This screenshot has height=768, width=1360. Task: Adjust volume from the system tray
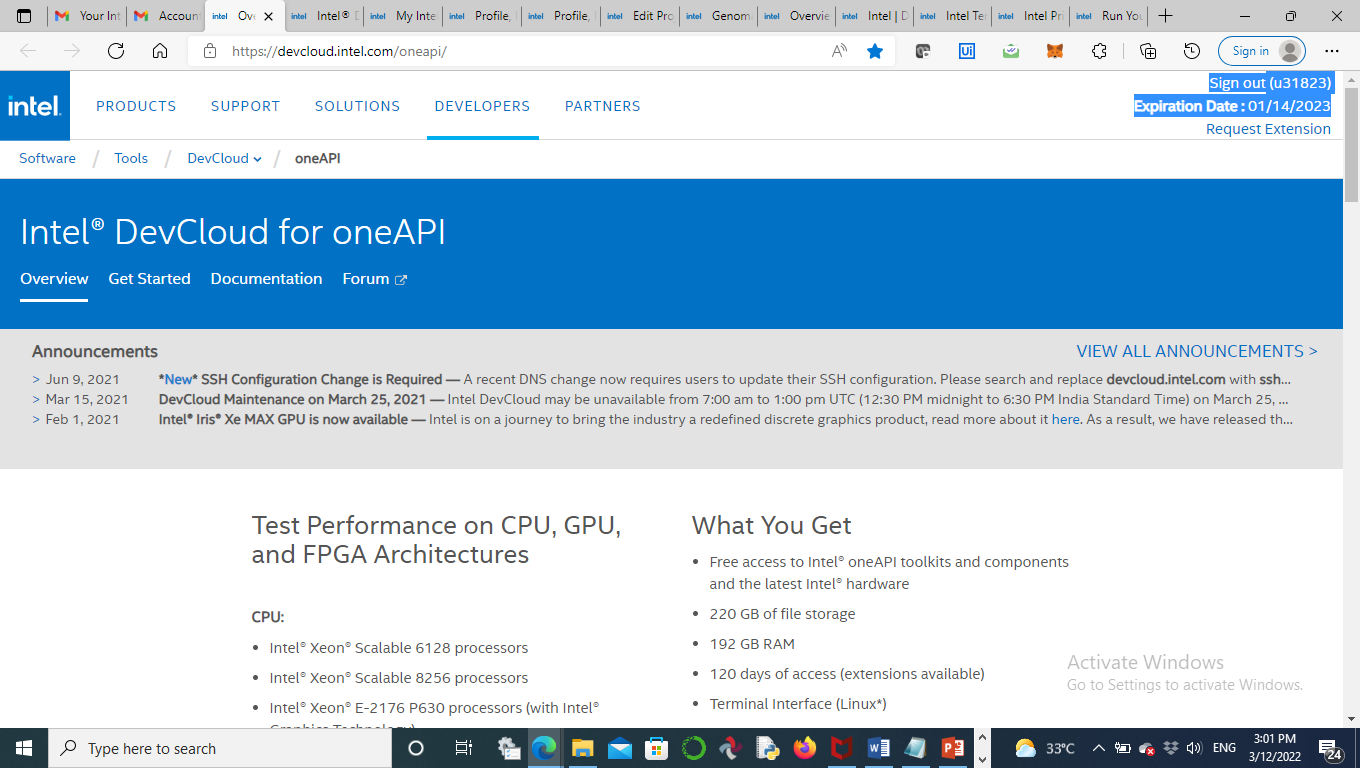pos(1194,748)
